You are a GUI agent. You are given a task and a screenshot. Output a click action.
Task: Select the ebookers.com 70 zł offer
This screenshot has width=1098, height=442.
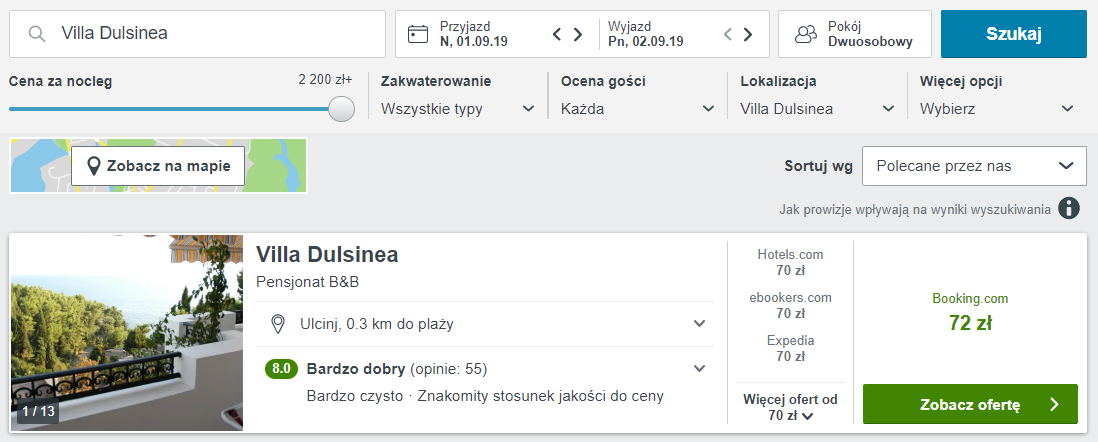point(791,305)
